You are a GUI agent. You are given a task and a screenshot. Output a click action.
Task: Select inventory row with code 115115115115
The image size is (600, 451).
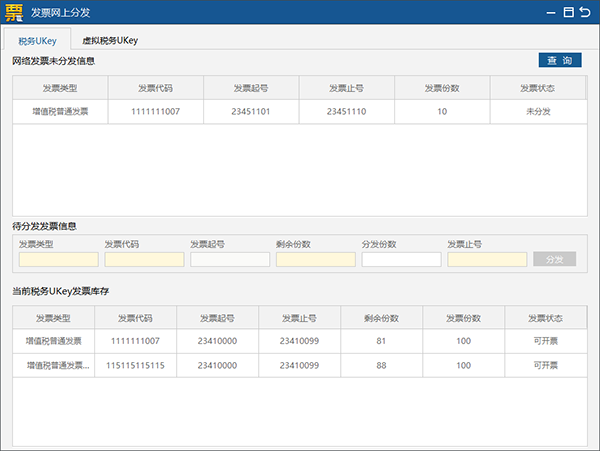[299, 365]
